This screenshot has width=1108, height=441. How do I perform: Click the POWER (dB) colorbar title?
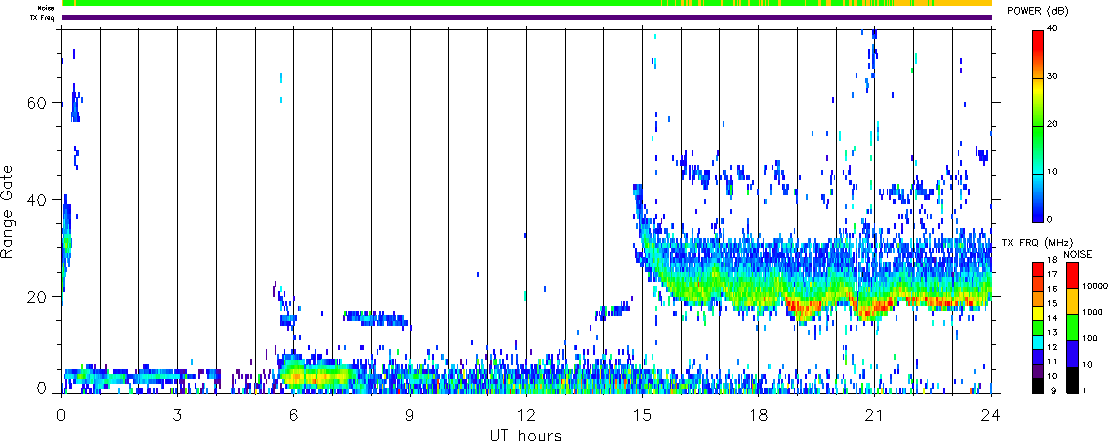[x=1038, y=11]
